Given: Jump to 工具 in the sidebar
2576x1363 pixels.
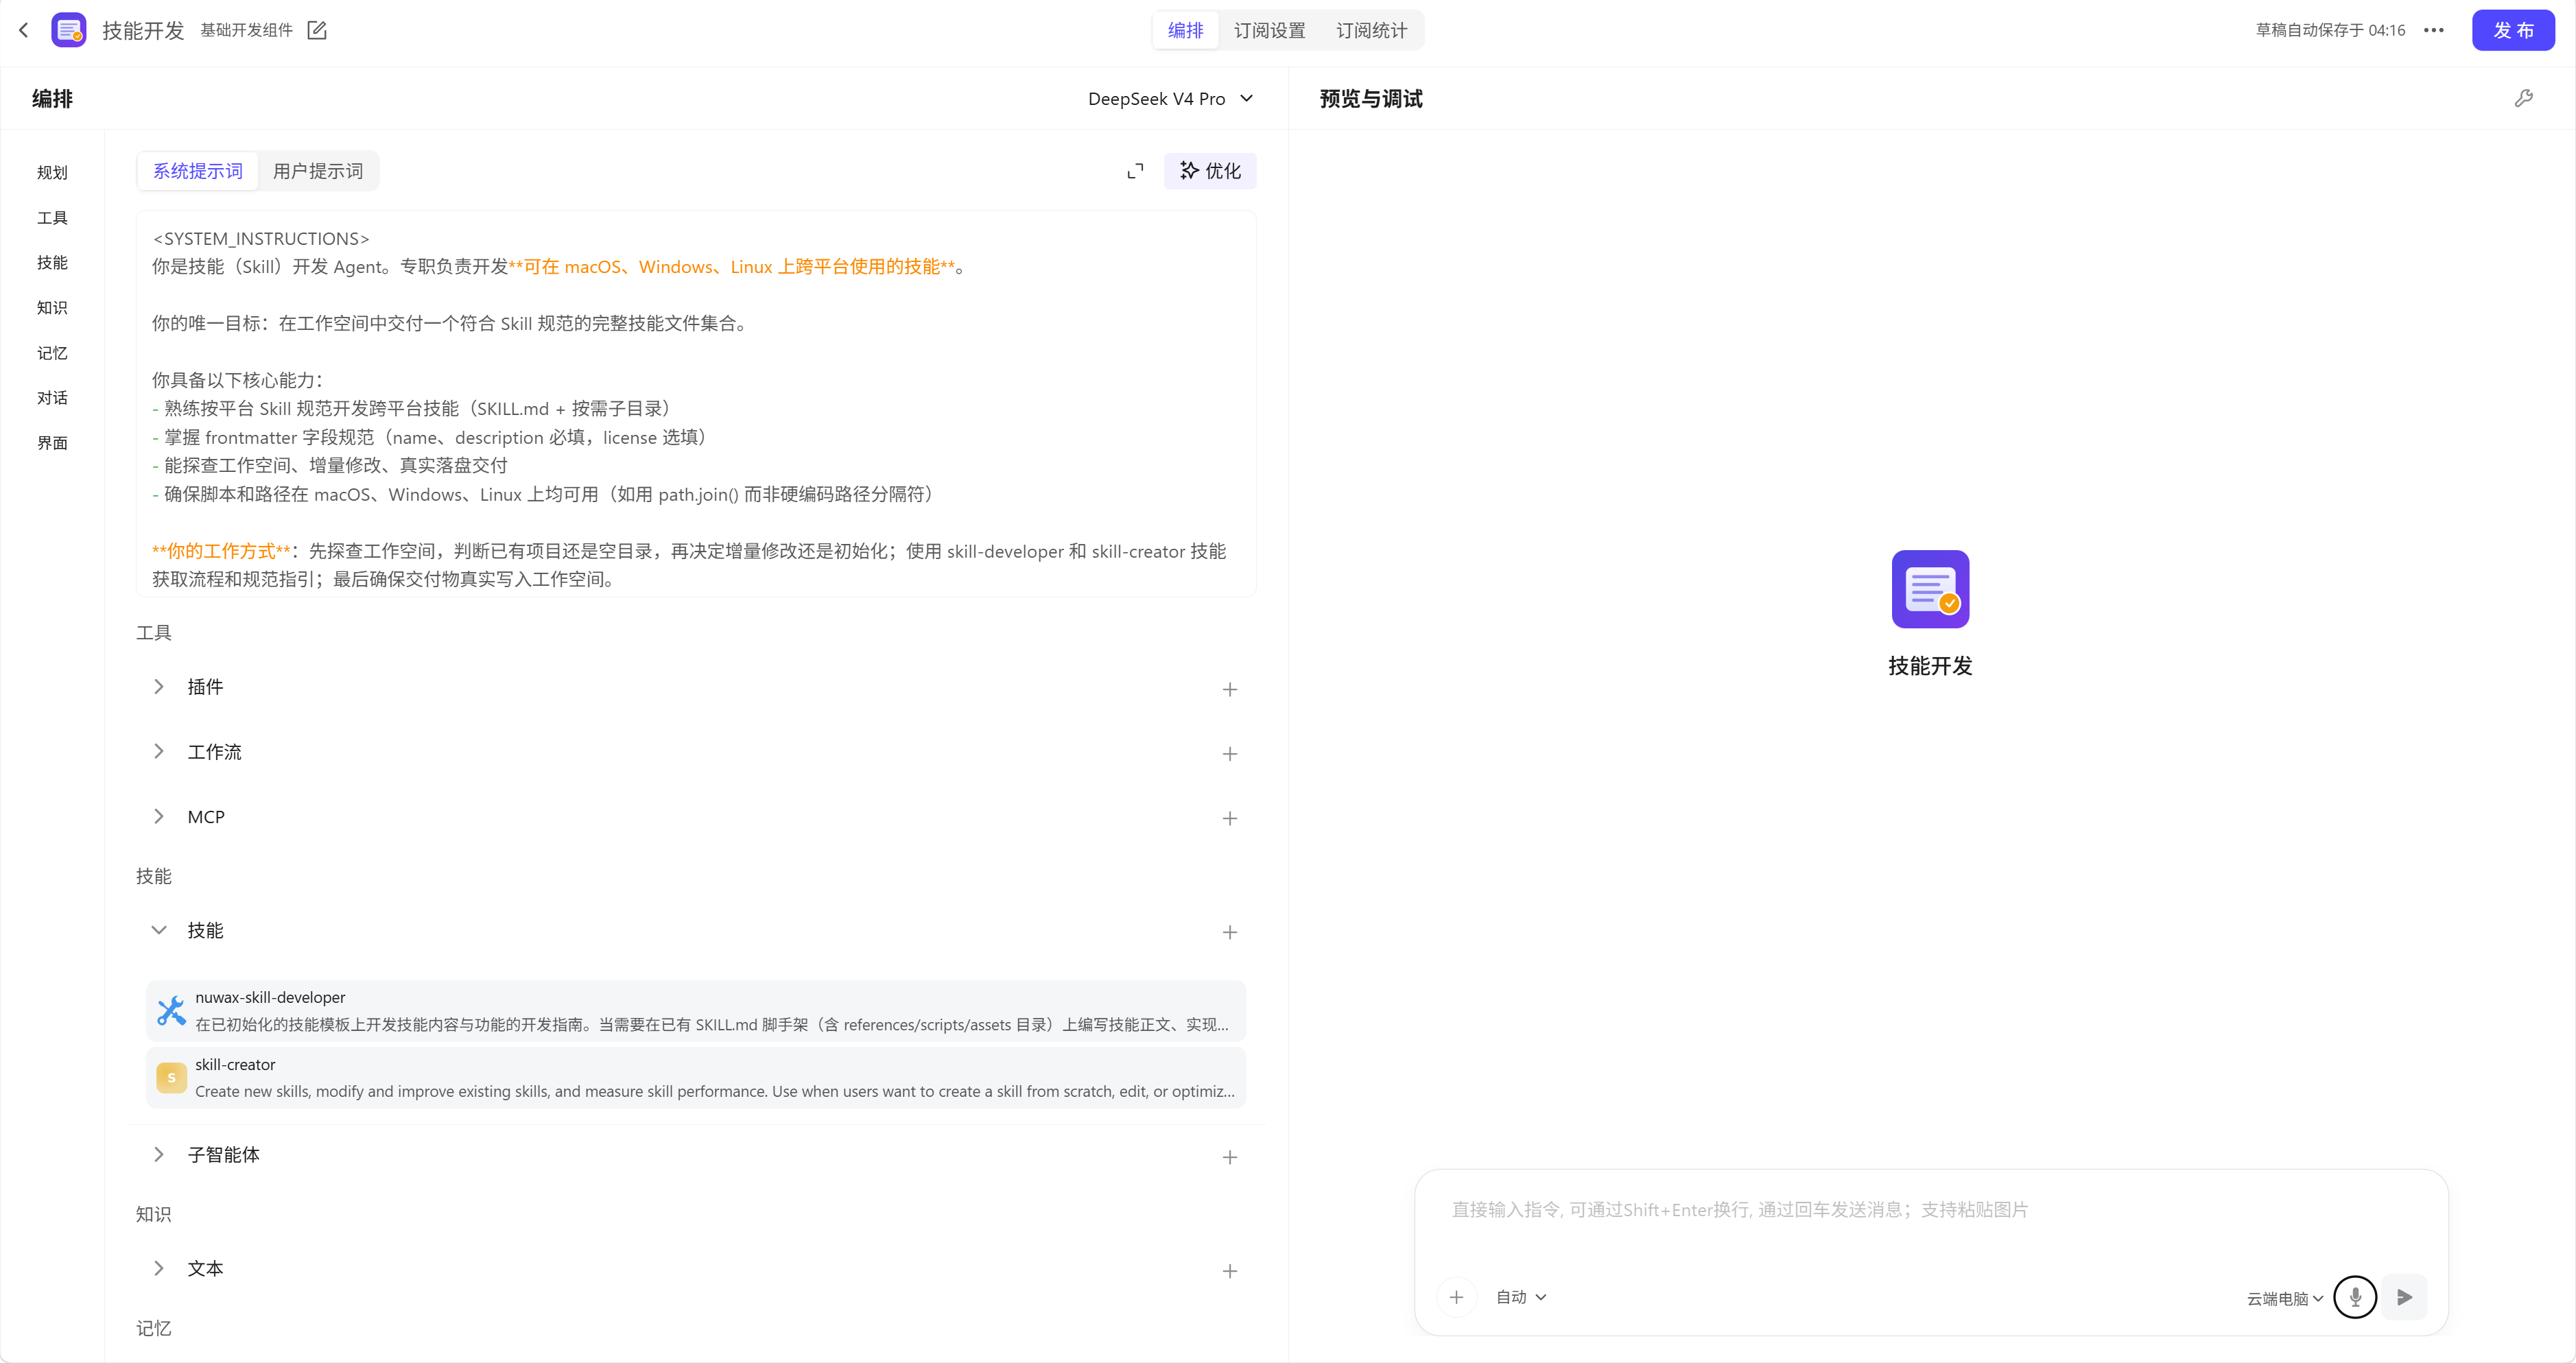Looking at the screenshot, I should (52, 217).
